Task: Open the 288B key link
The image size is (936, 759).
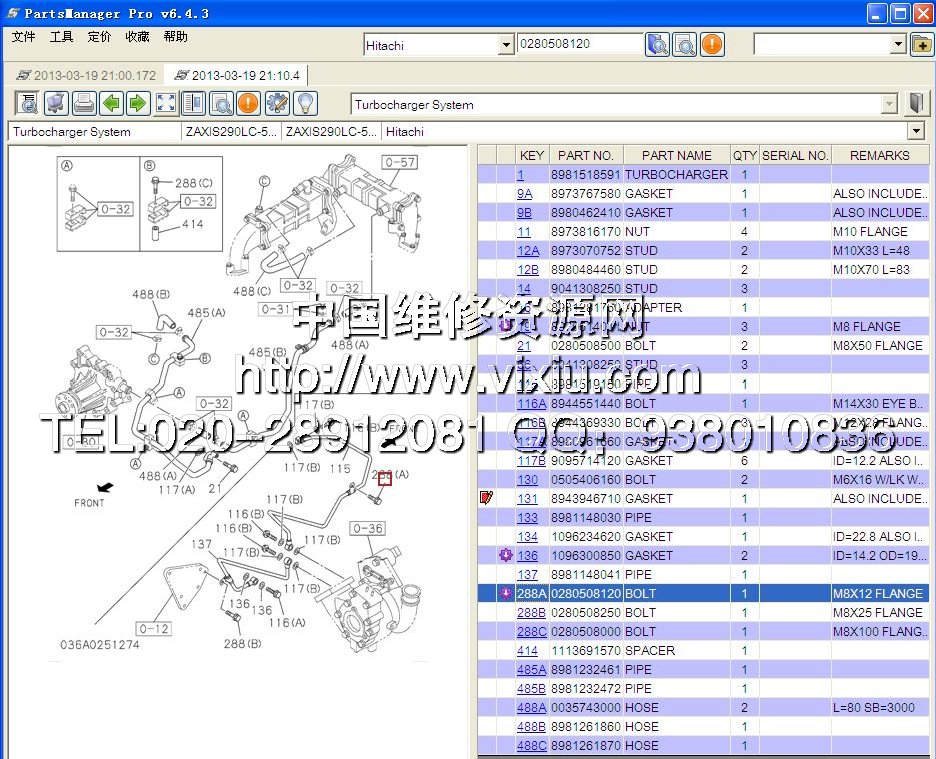Action: (x=531, y=612)
